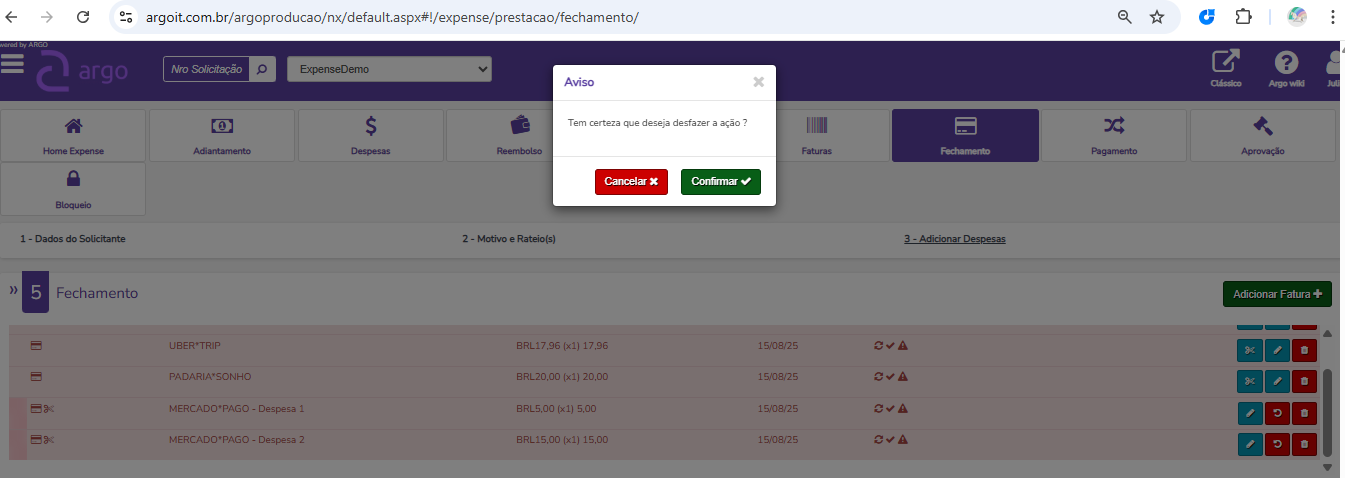This screenshot has width=1345, height=478.
Task: Click the Adicionar Despesas step link
Action: [954, 240]
